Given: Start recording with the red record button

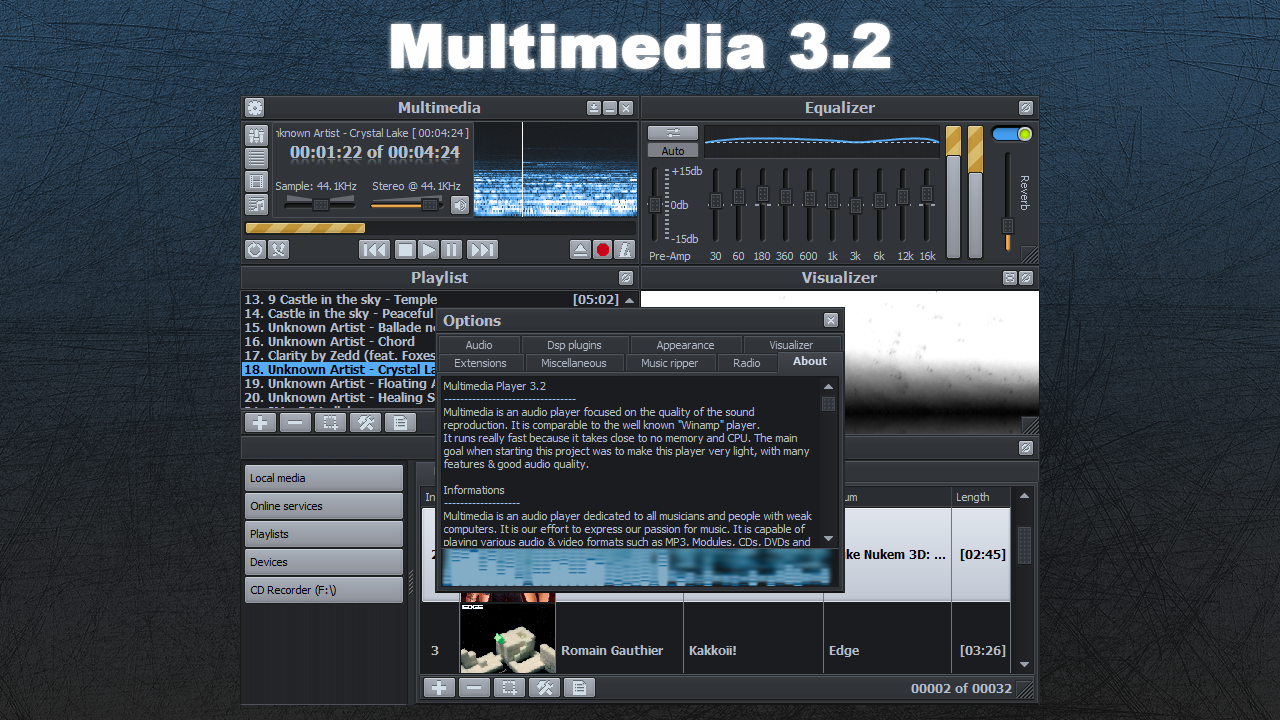Looking at the screenshot, I should point(603,250).
